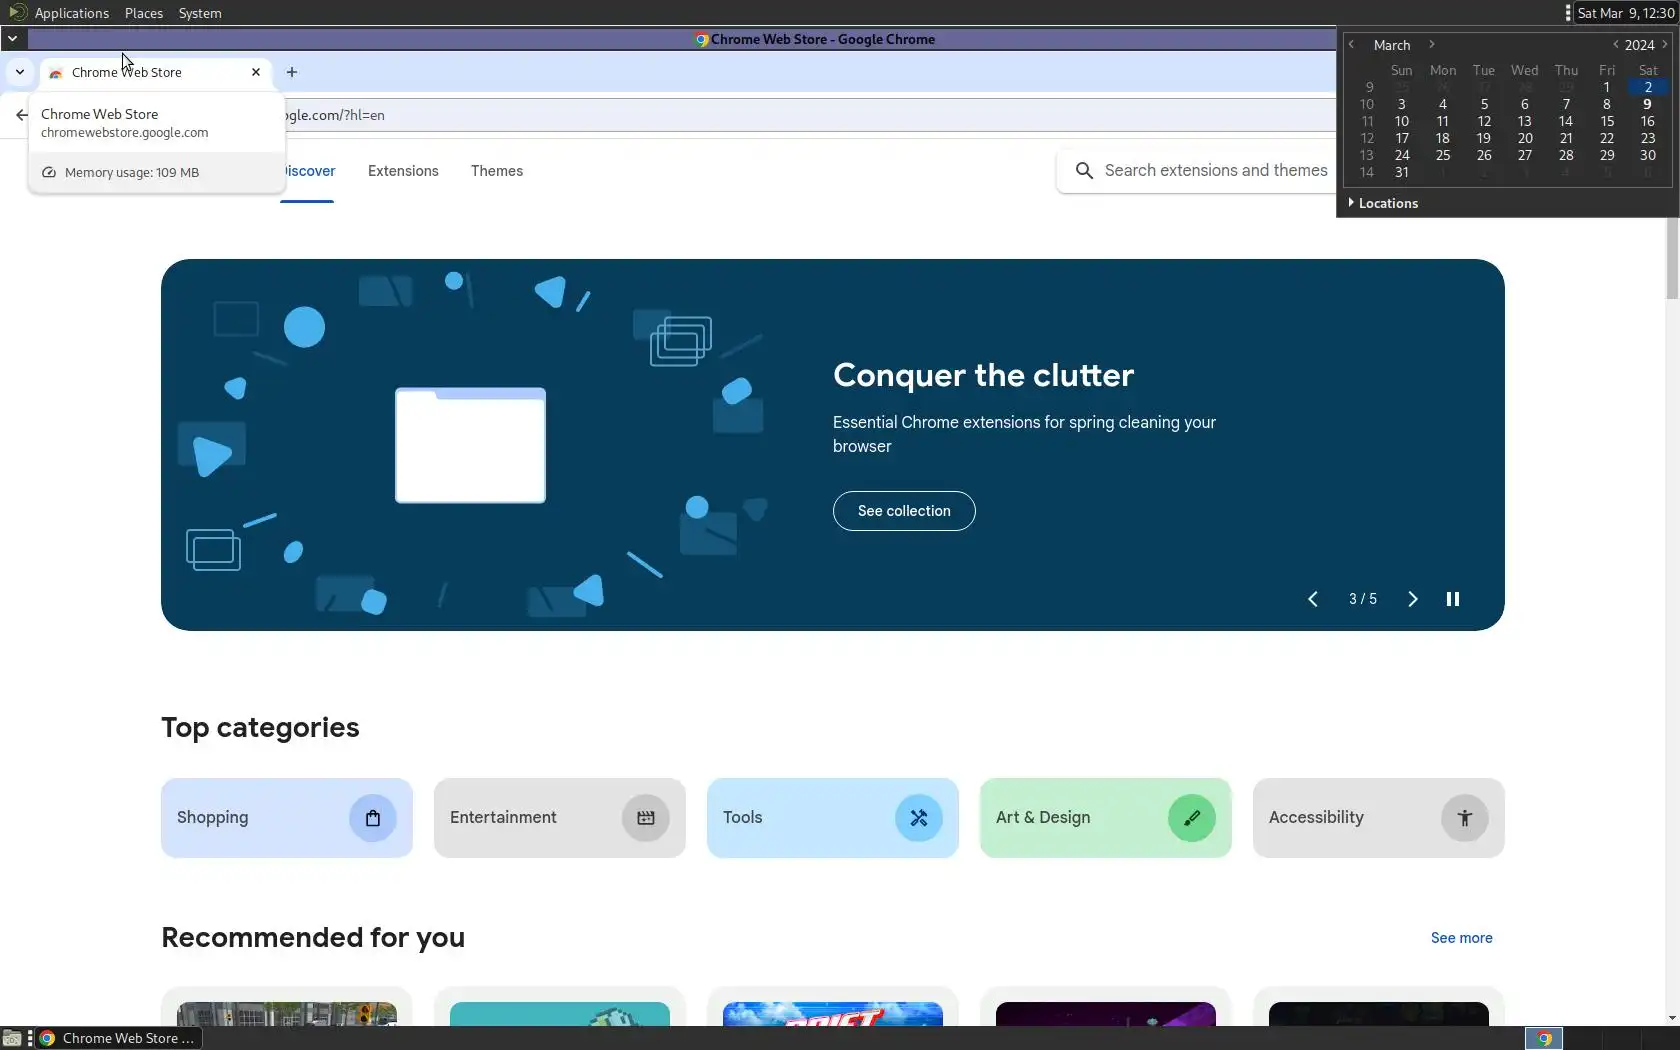Click Chrome Web Store taskbar button
The height and width of the screenshot is (1050, 1680).
pos(119,1038)
